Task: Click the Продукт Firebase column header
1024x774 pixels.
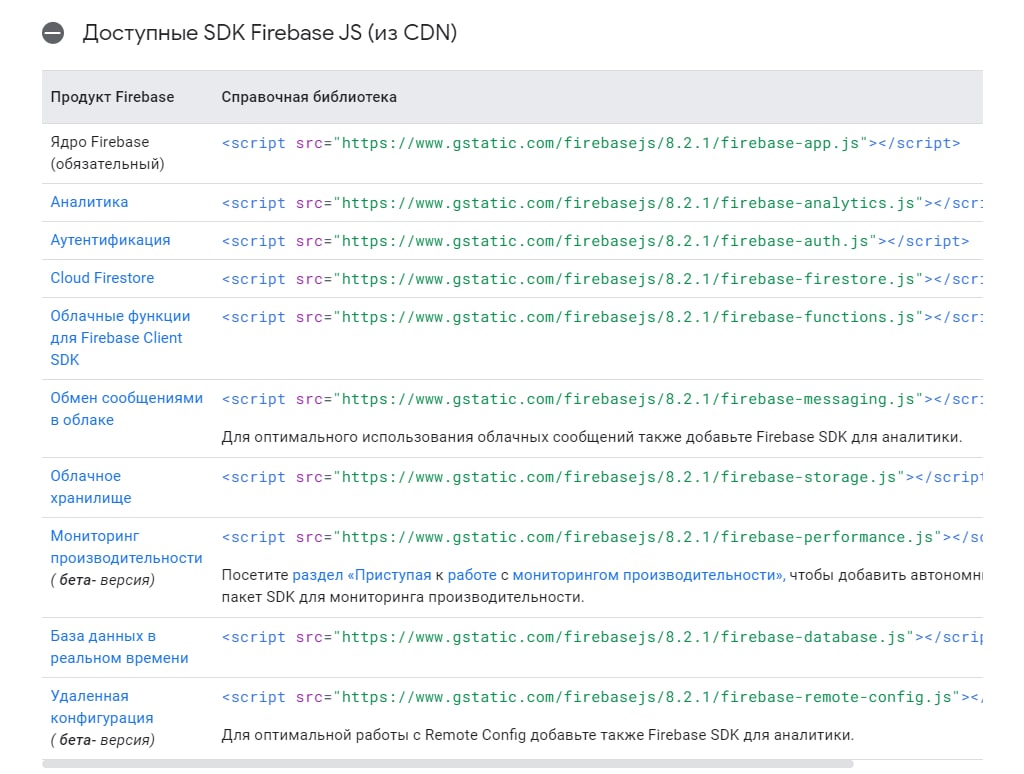Action: coord(112,97)
